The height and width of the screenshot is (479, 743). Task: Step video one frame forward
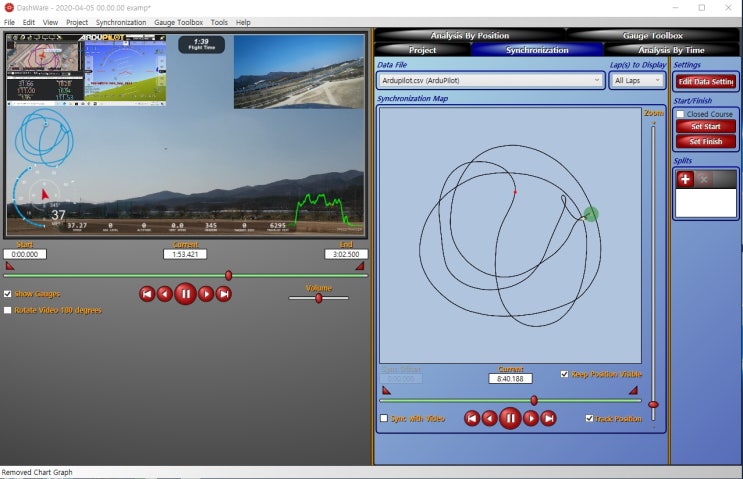[206, 294]
